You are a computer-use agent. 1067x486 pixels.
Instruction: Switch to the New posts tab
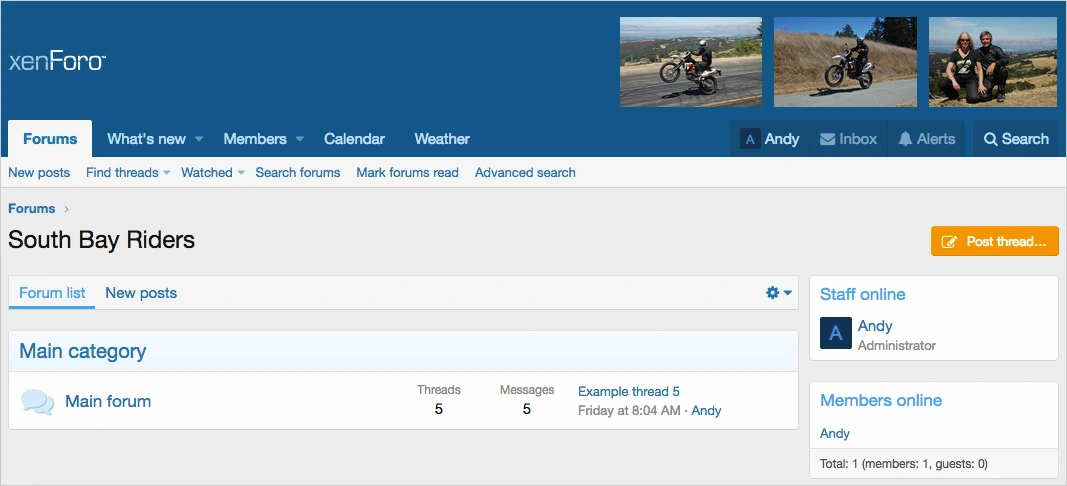point(141,293)
